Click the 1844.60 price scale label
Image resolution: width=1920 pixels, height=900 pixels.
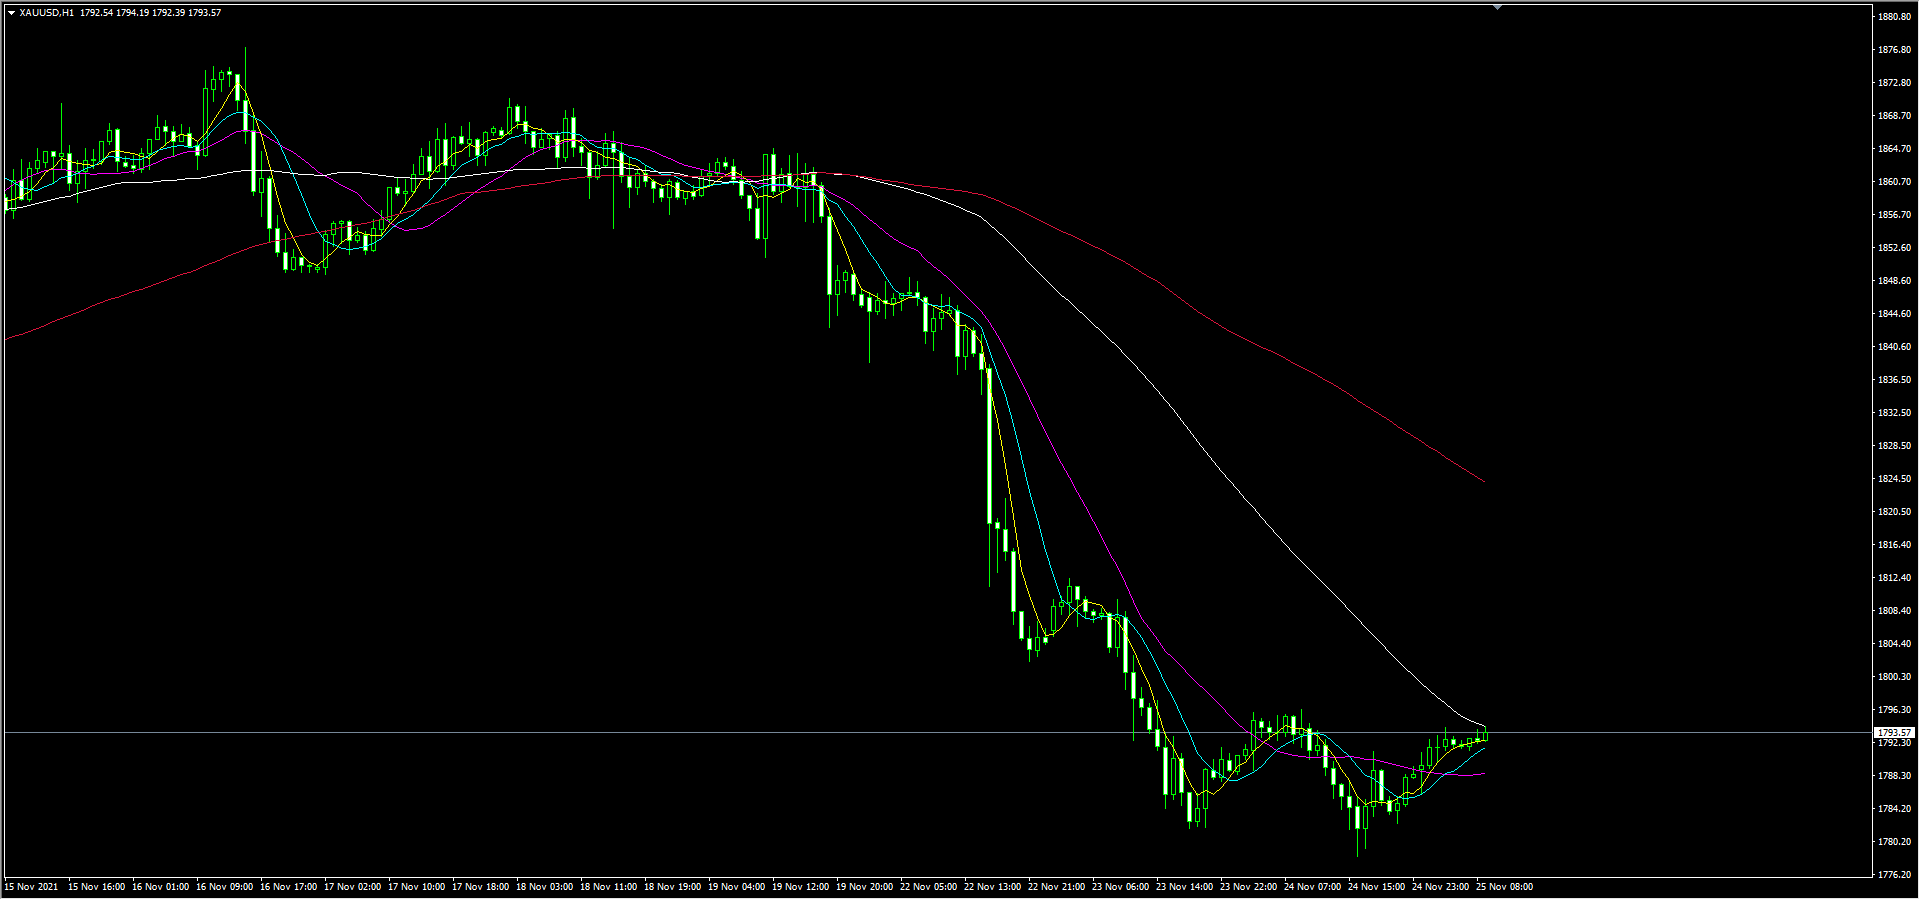click(1894, 314)
